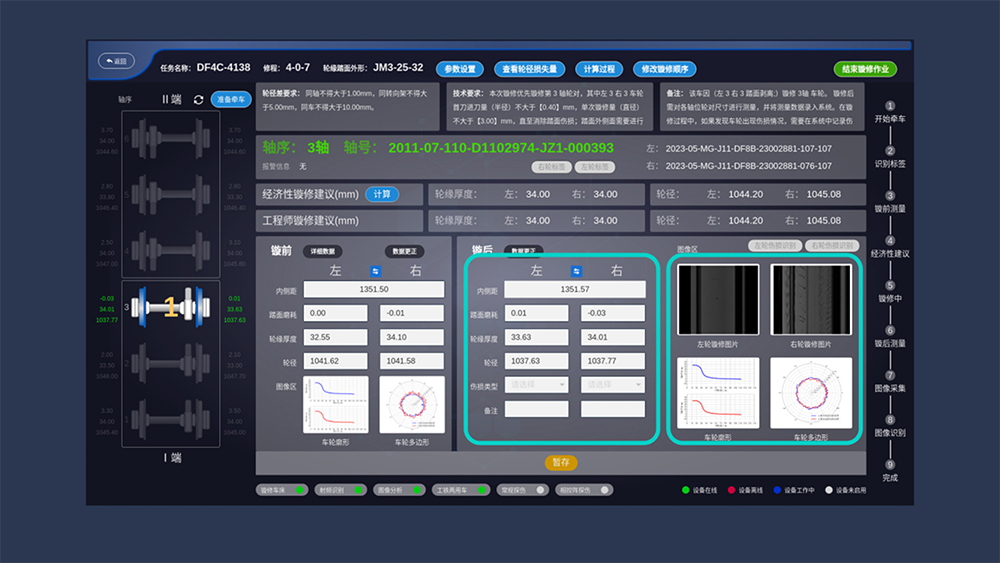Open 左轮镟修图片 thumbnail

[718, 300]
